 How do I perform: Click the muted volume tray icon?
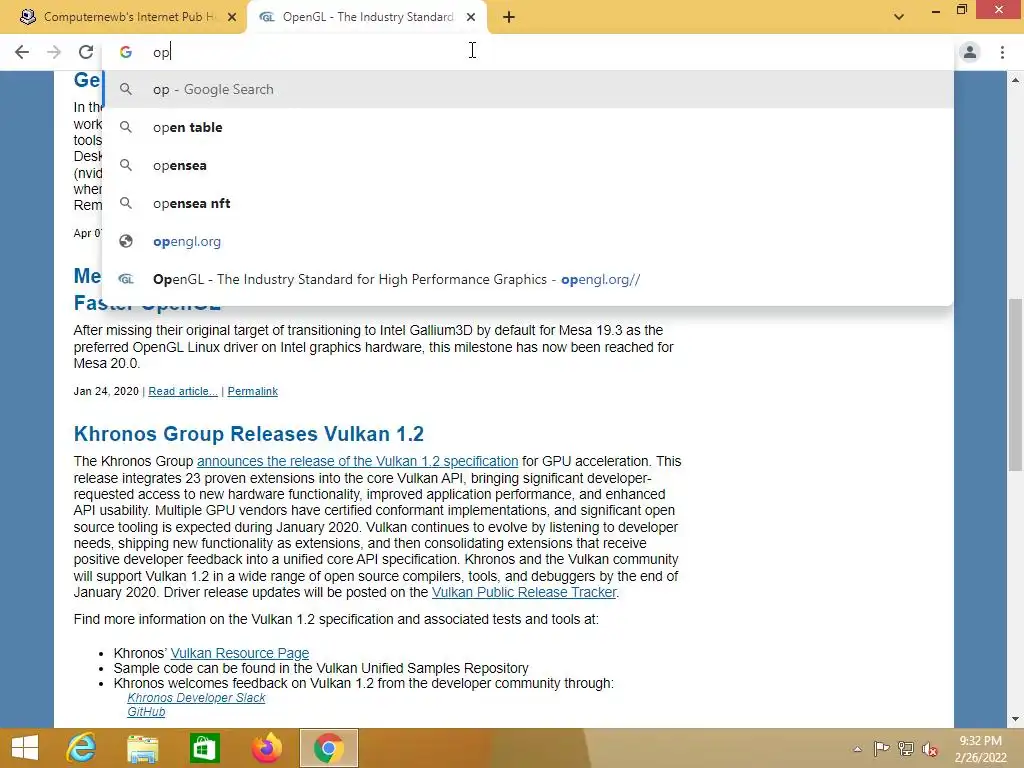(929, 749)
